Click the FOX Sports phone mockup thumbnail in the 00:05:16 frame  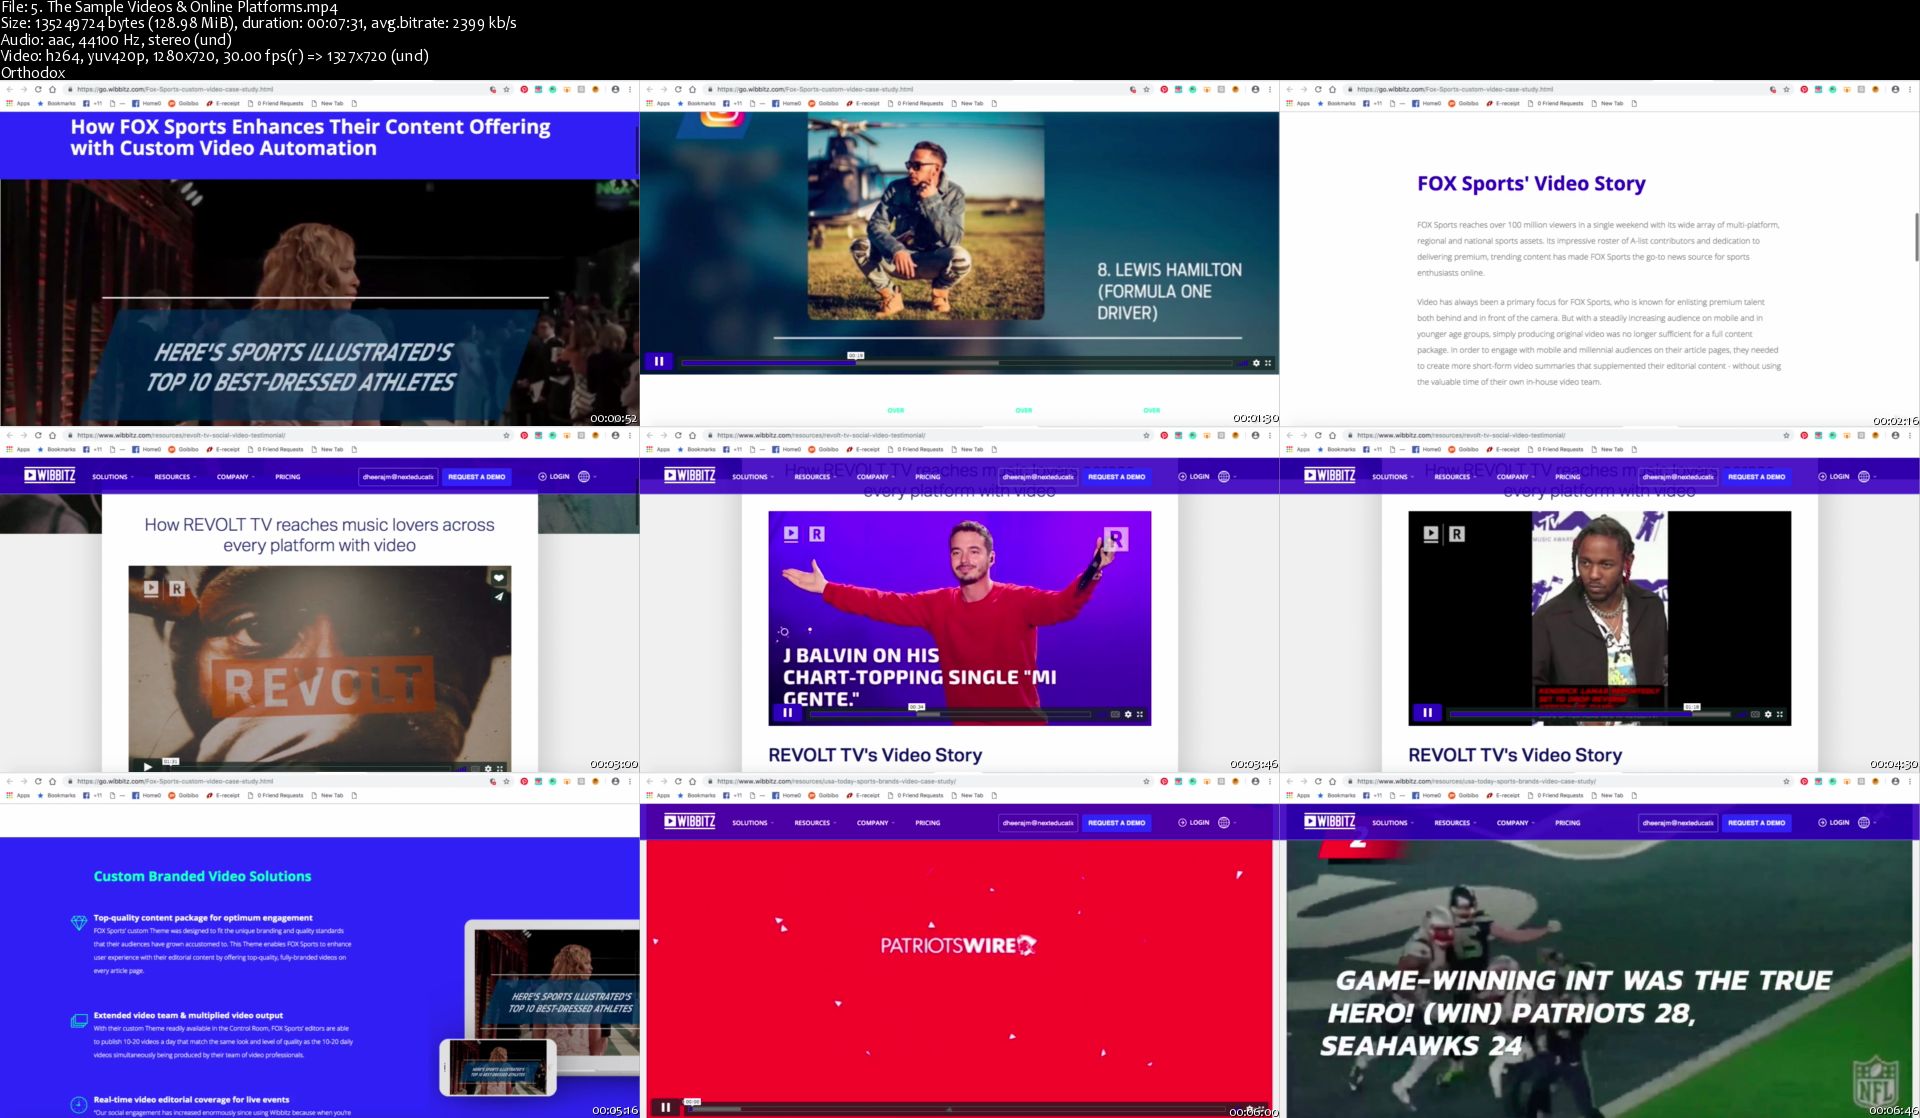click(498, 1067)
